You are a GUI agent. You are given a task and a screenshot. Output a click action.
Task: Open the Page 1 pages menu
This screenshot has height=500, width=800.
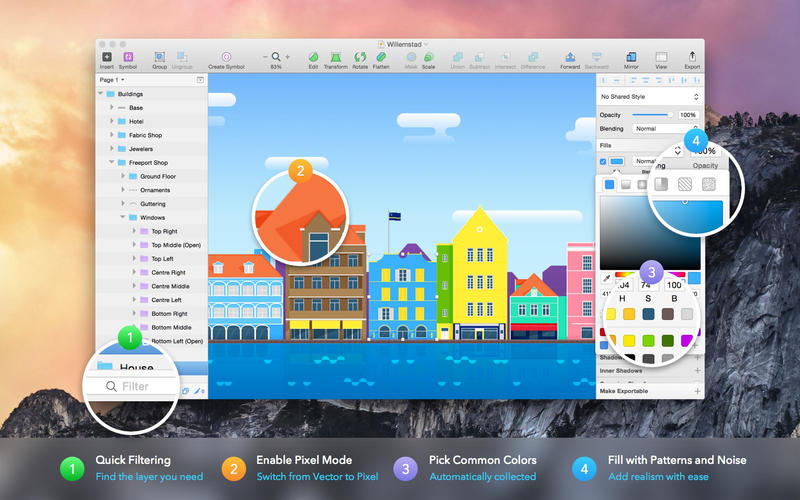(112, 79)
